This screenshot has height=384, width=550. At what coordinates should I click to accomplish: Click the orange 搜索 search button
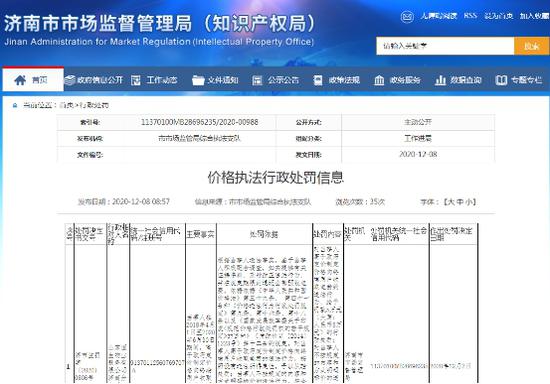(x=531, y=46)
